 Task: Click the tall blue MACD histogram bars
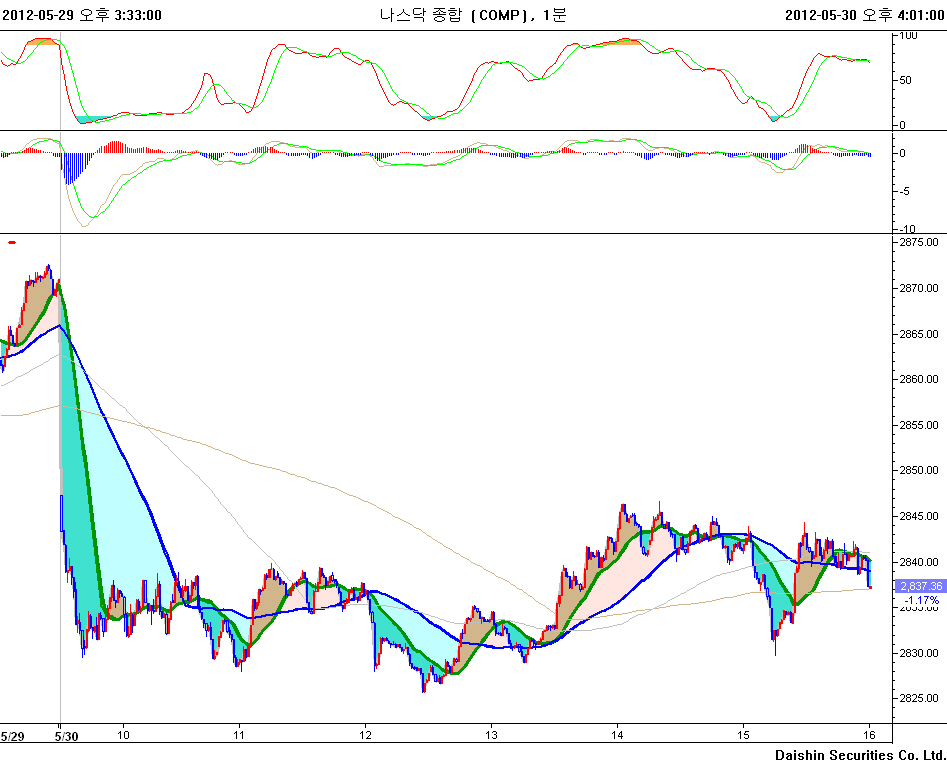coord(70,166)
